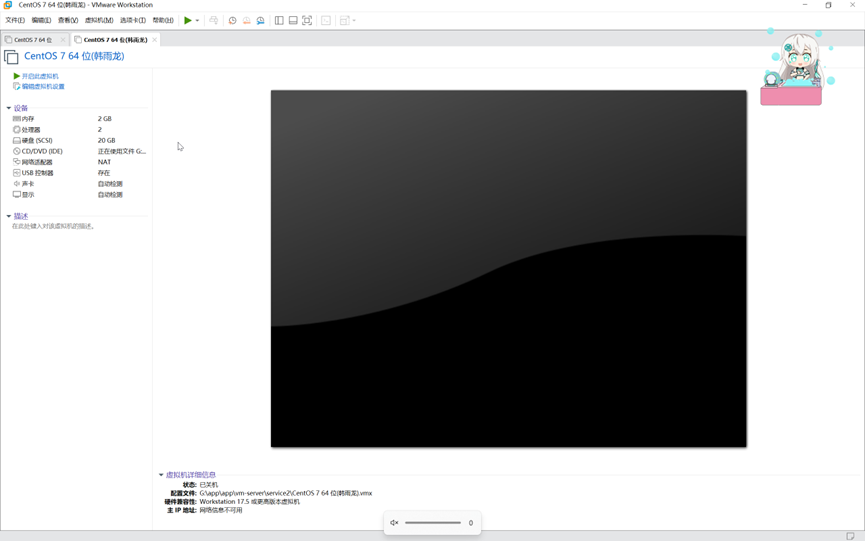This screenshot has width=865, height=541.
Task: Click the description input text area
Action: (53, 226)
